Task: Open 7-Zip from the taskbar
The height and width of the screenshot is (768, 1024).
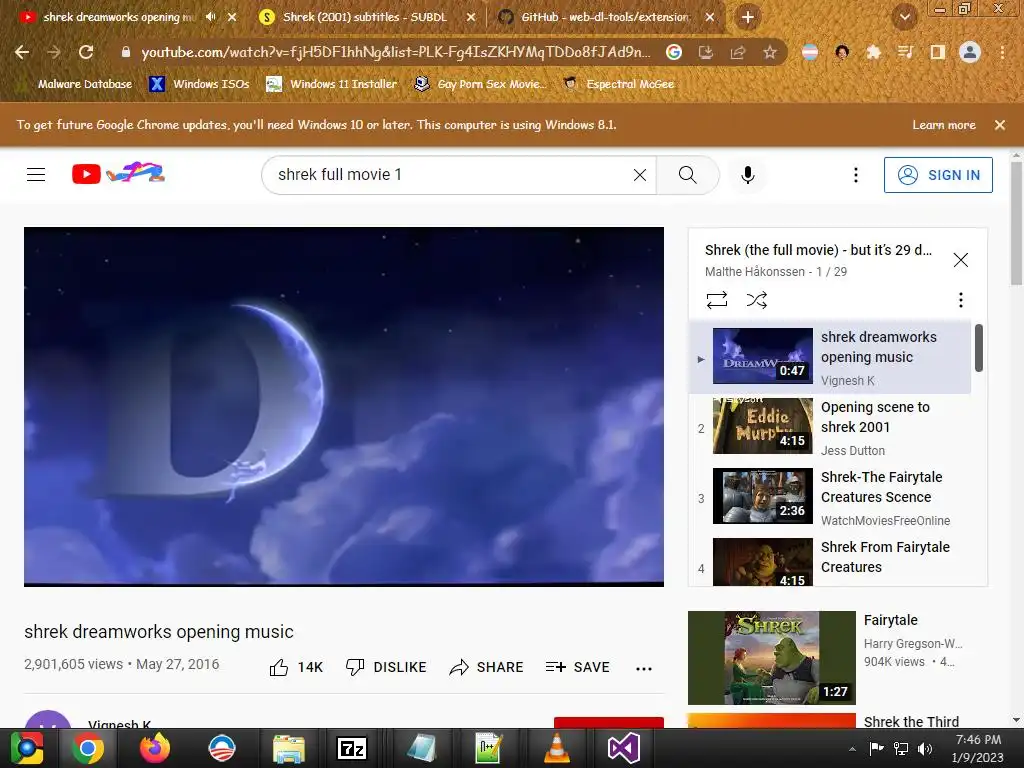Action: point(352,748)
